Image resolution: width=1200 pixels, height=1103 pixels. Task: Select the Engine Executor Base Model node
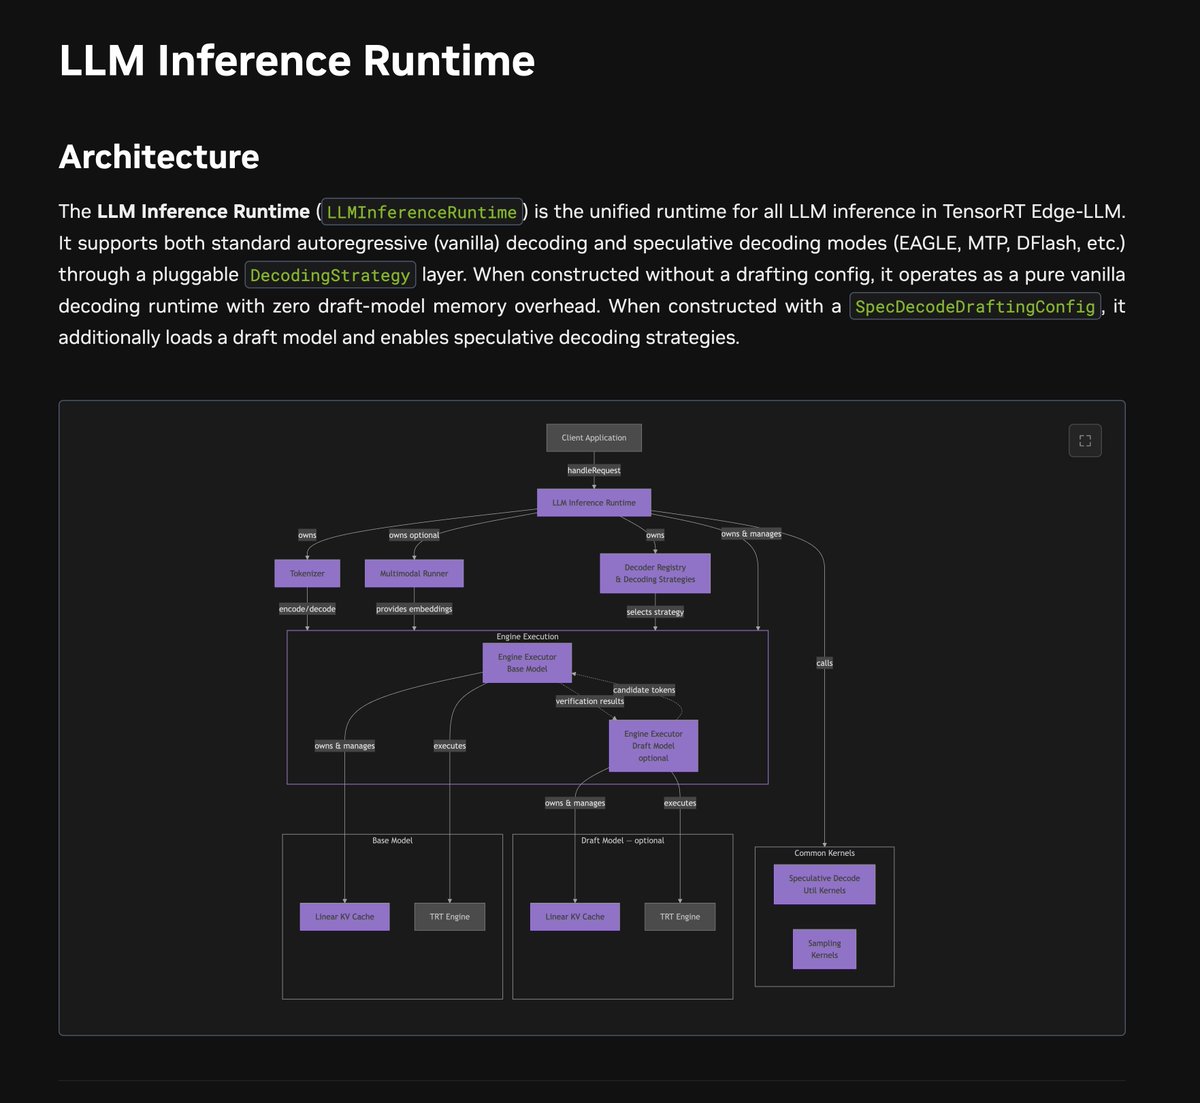(x=527, y=663)
